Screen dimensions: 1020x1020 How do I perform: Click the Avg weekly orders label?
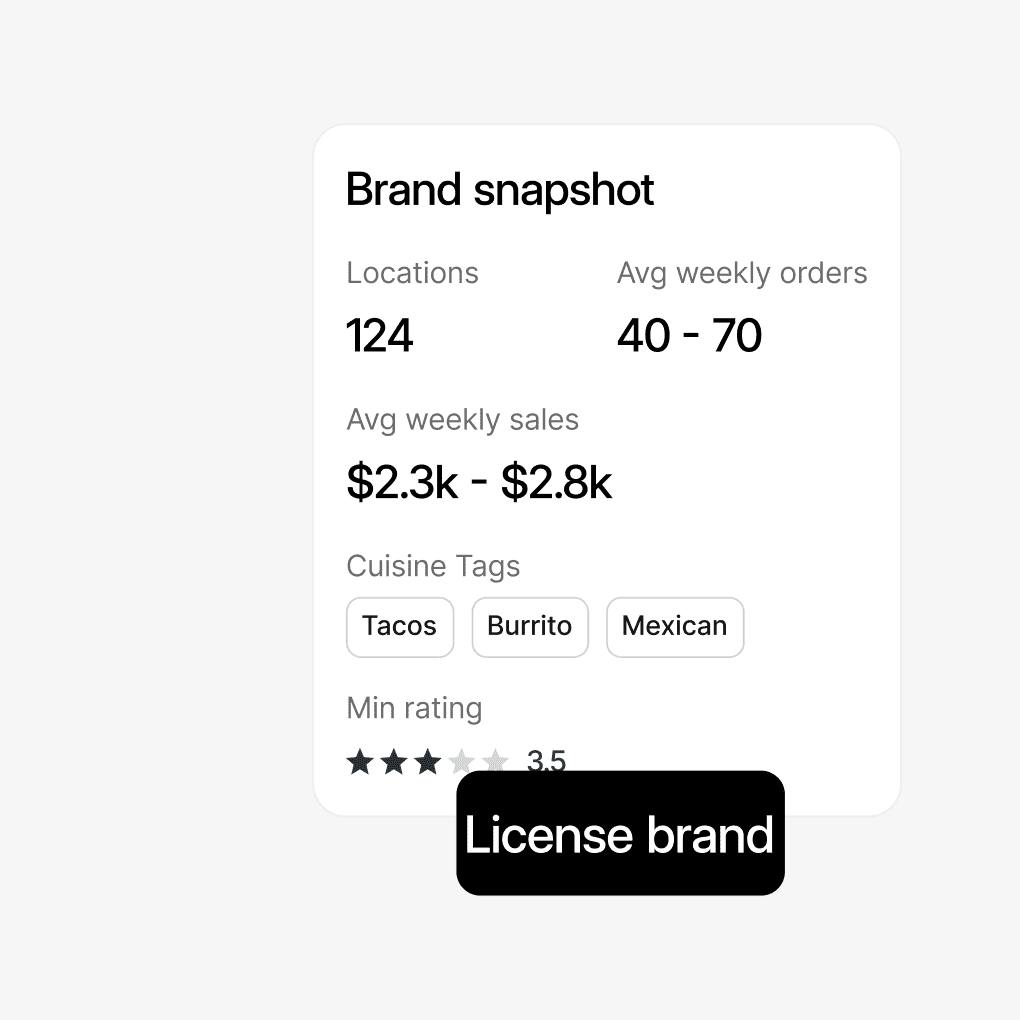point(742,273)
